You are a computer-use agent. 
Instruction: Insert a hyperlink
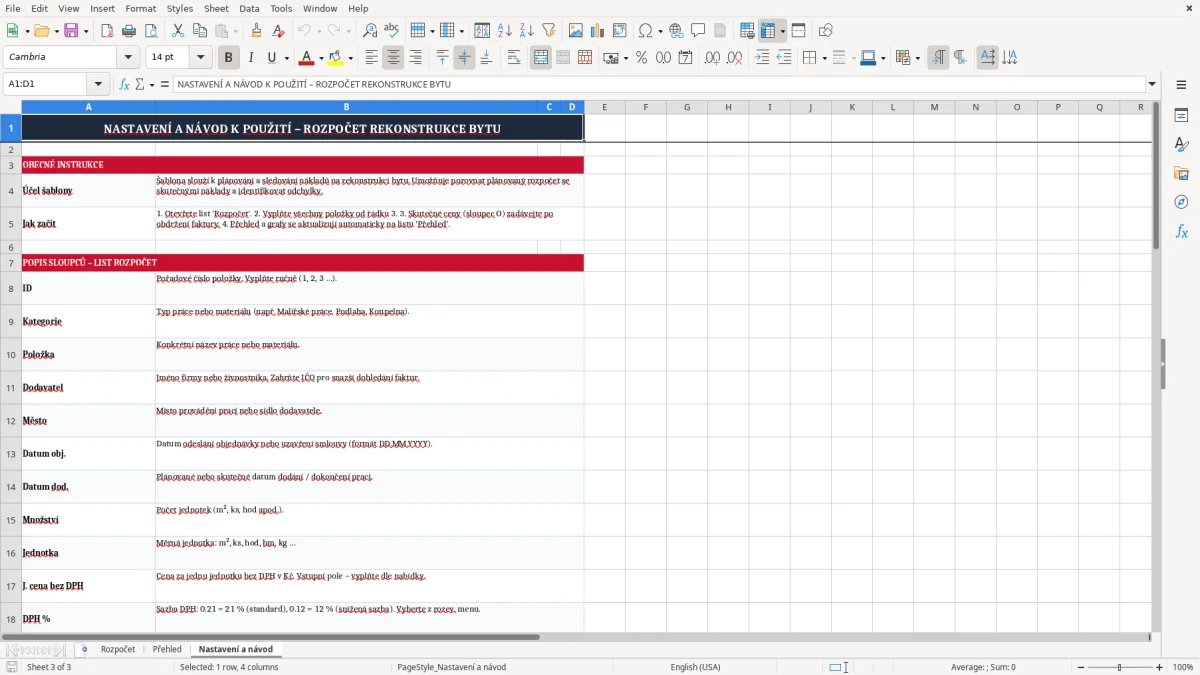click(676, 31)
